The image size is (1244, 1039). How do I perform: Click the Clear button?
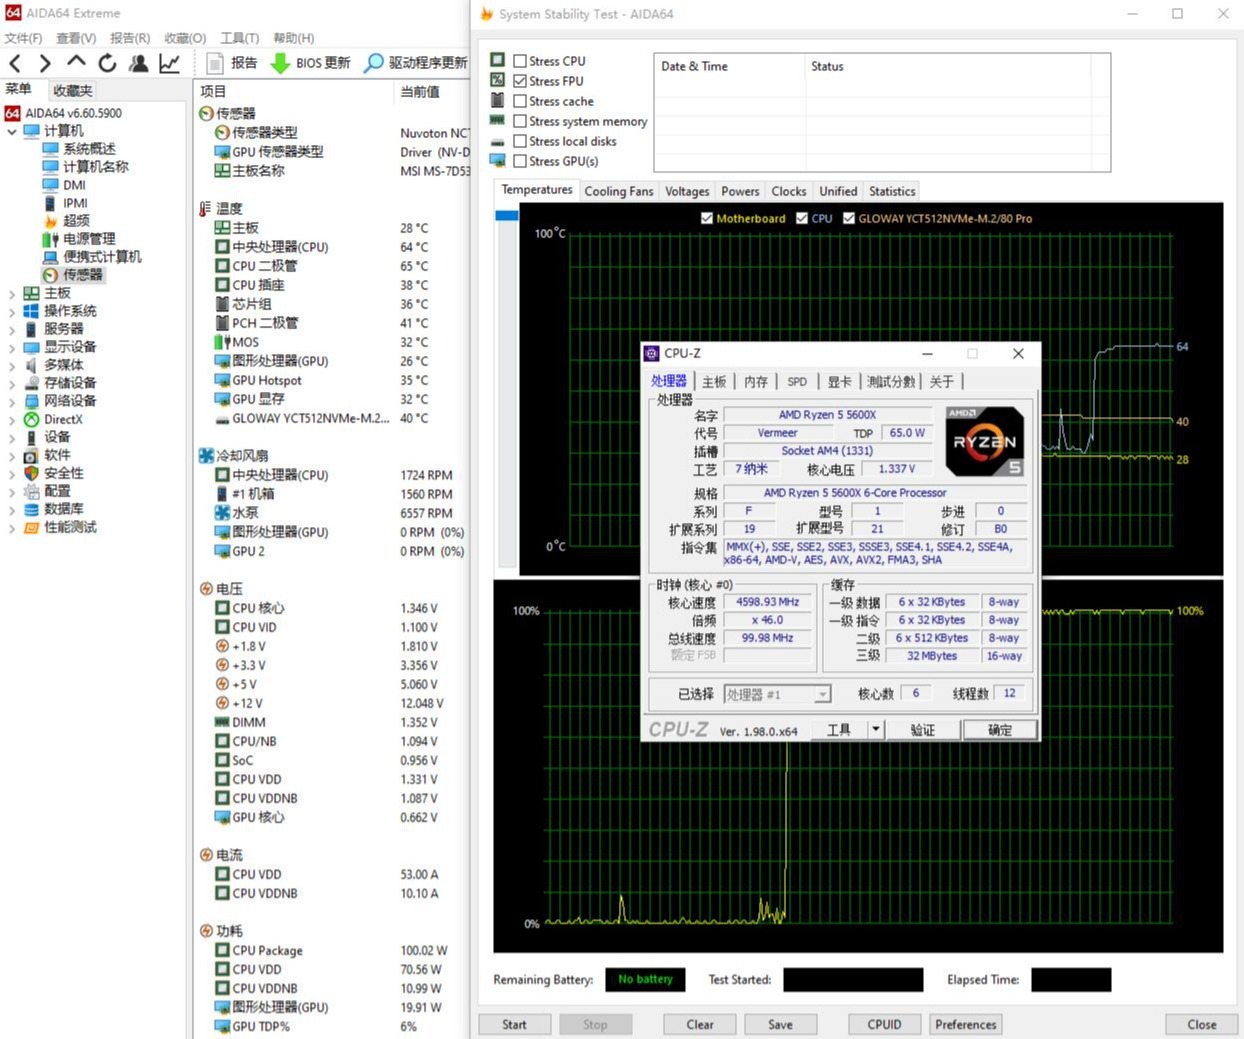(x=700, y=1024)
